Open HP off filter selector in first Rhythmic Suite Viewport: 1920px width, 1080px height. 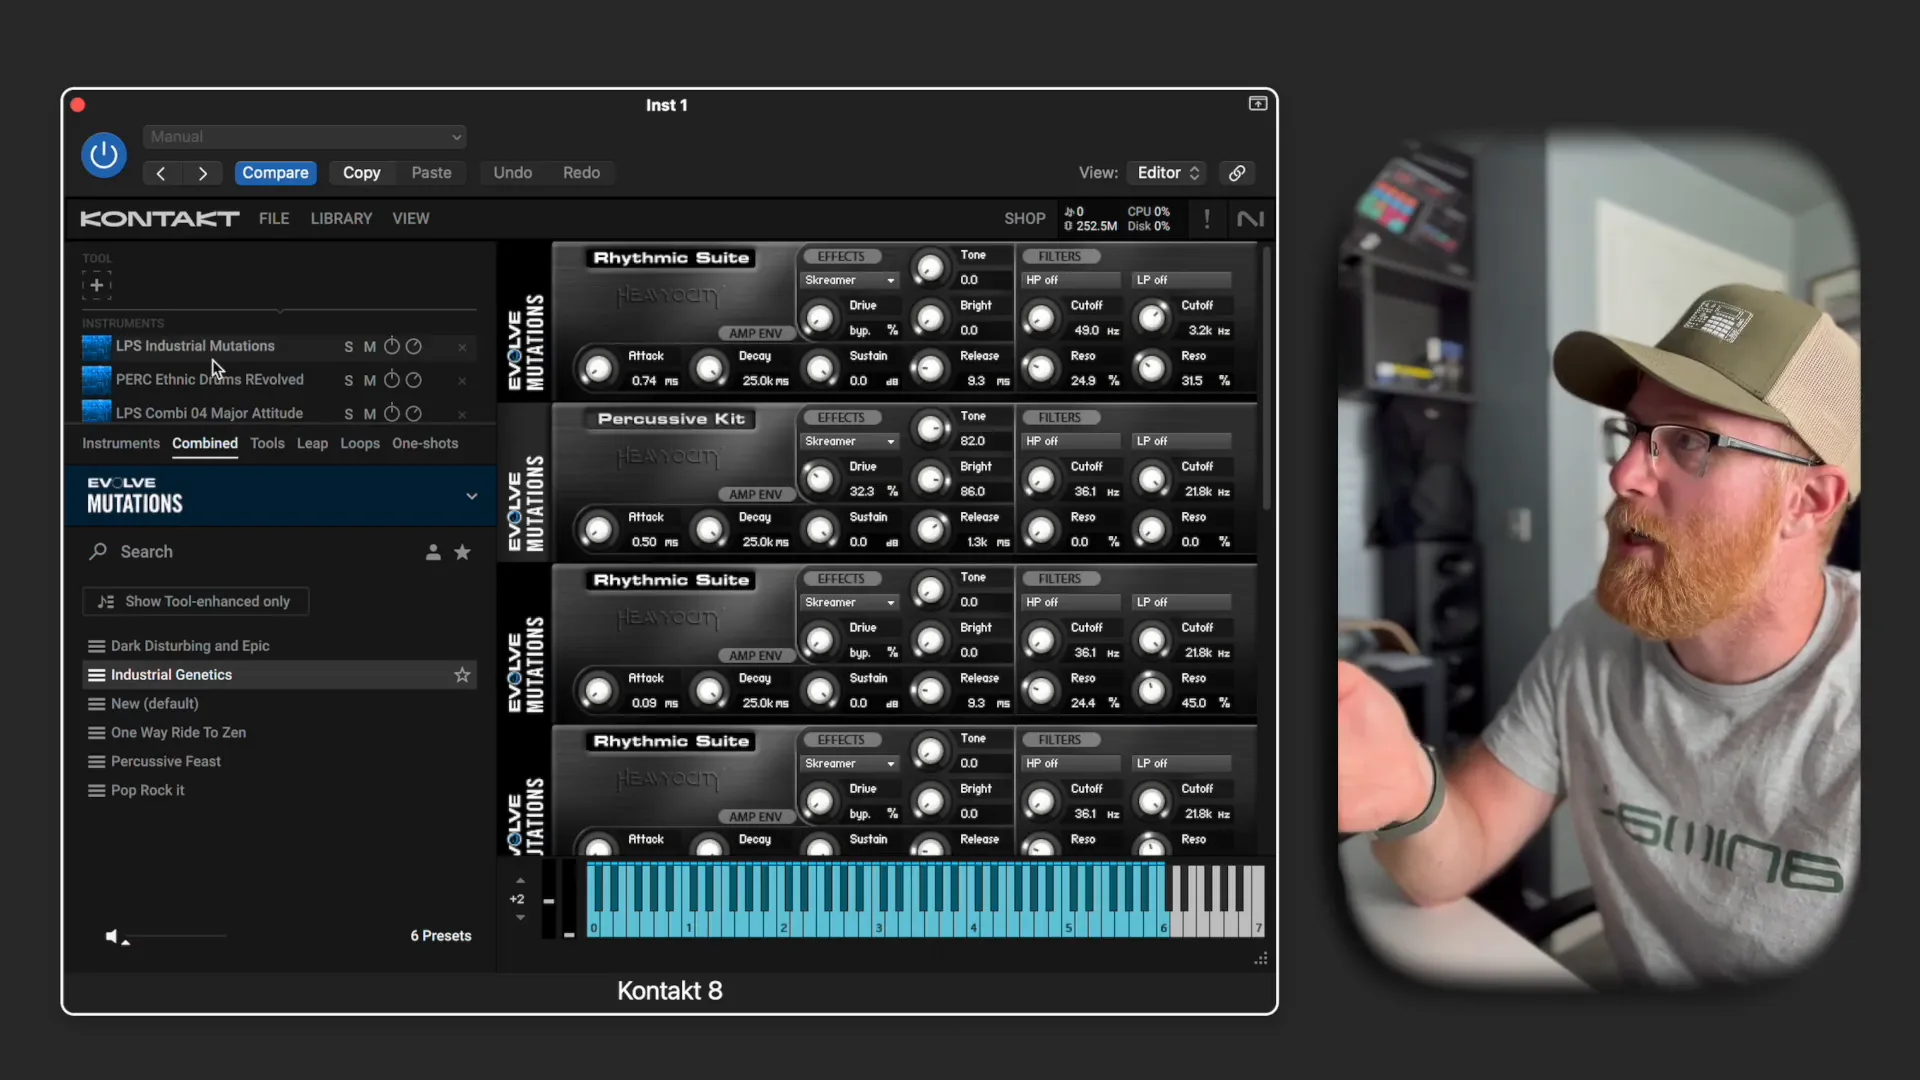pyautogui.click(x=1071, y=280)
